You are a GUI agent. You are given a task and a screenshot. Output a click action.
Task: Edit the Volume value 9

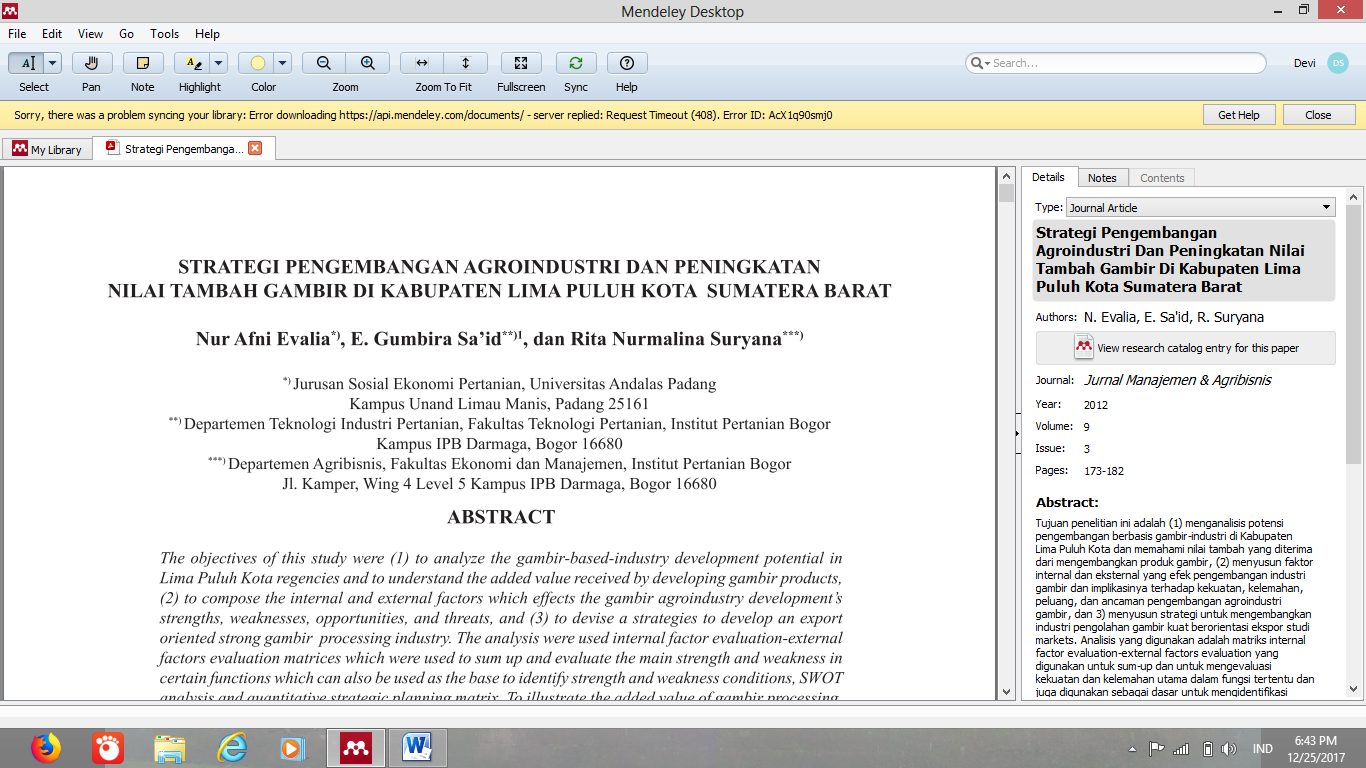pyautogui.click(x=1087, y=427)
